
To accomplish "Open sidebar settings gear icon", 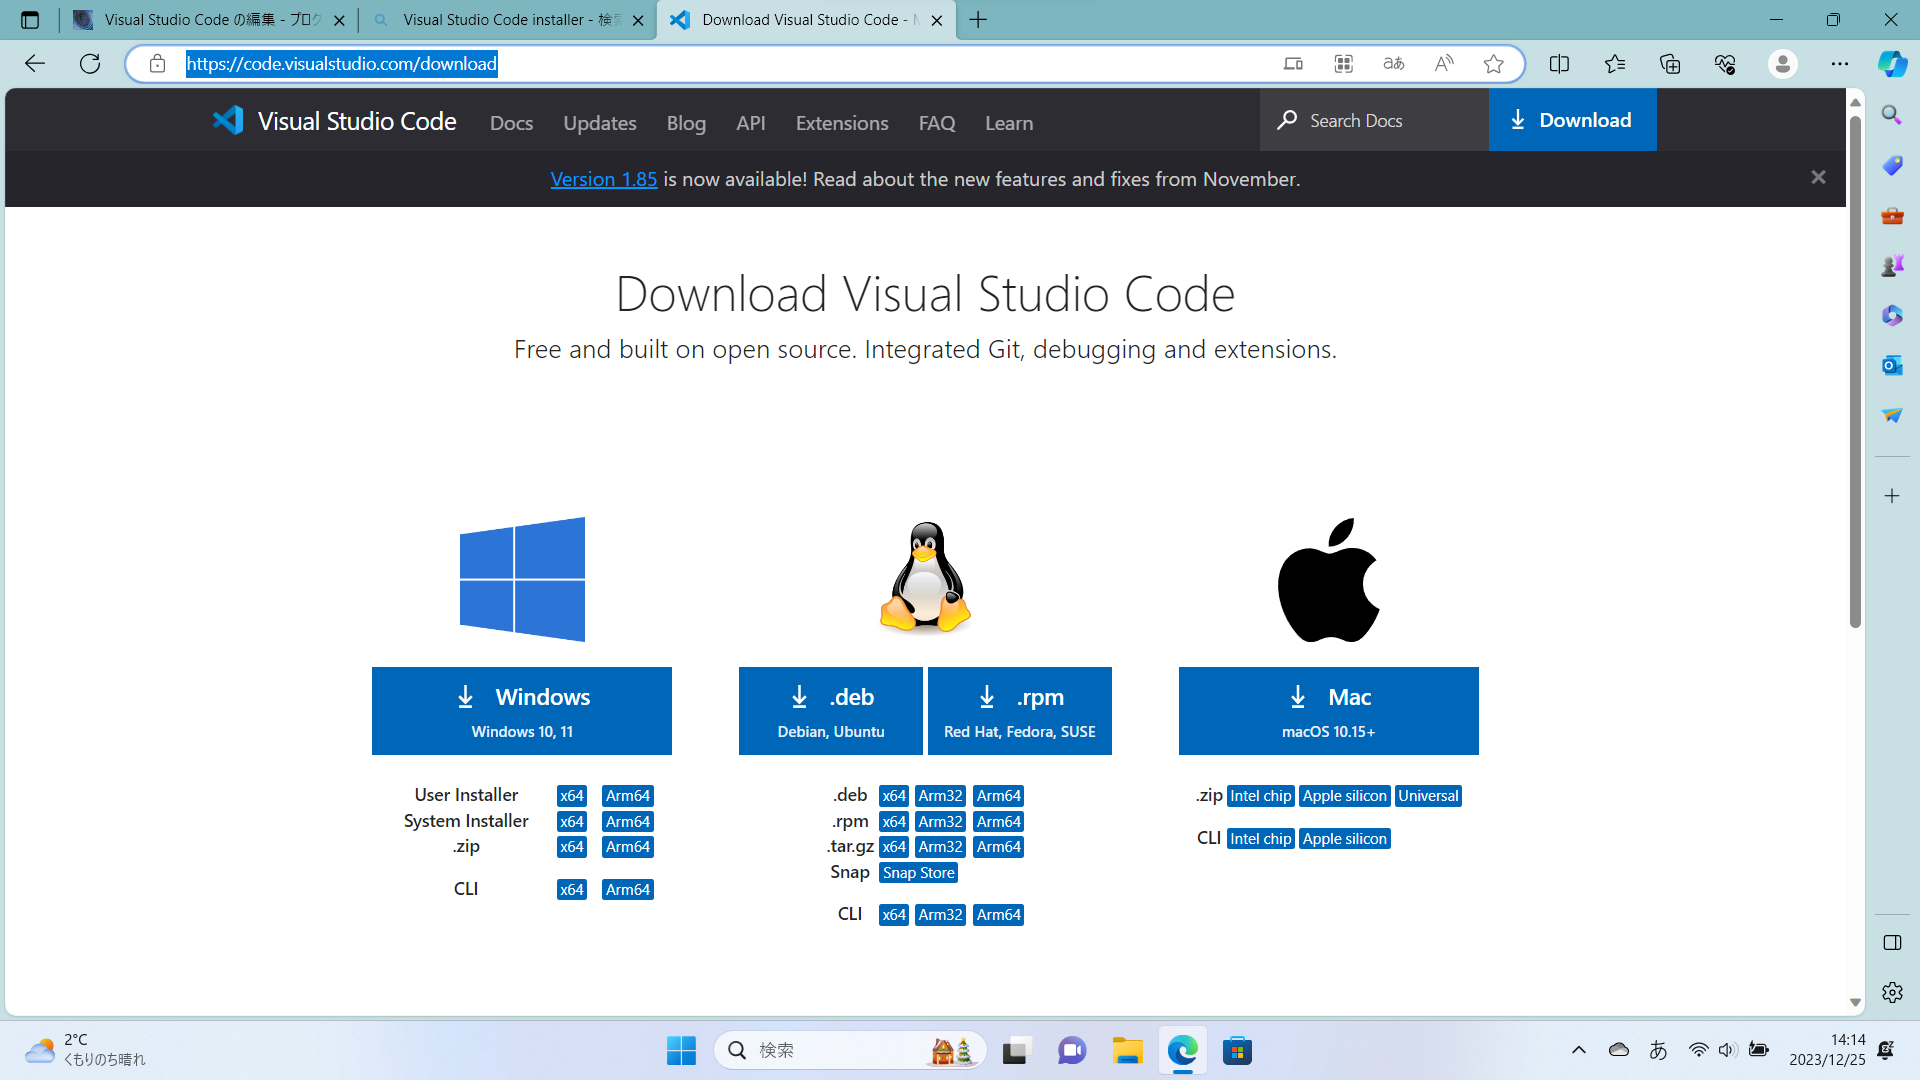I will tap(1891, 992).
